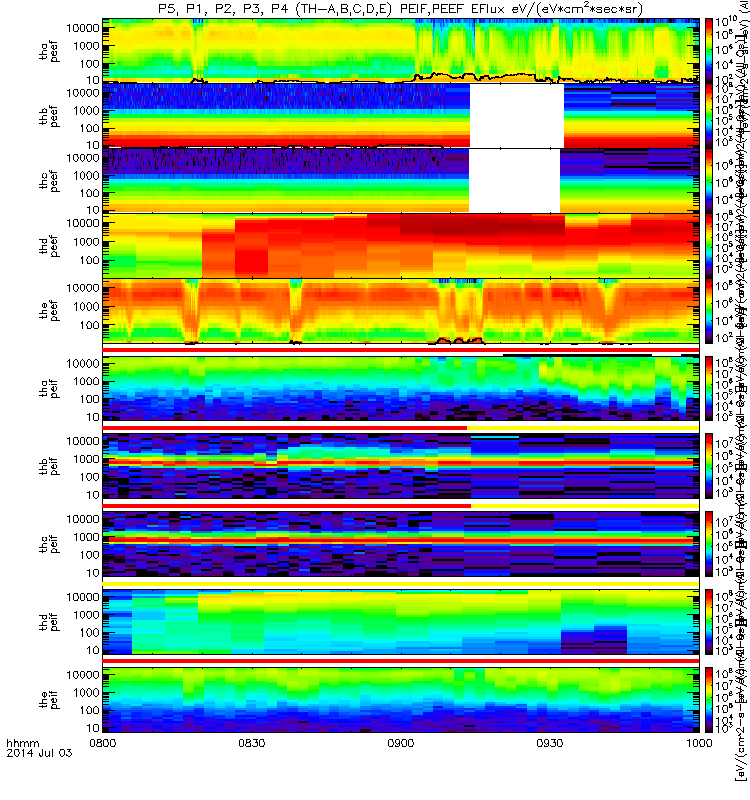The width and height of the screenshot is (750, 800).
Task: Click the yellow bar below thc peif panel
Action: (401, 583)
